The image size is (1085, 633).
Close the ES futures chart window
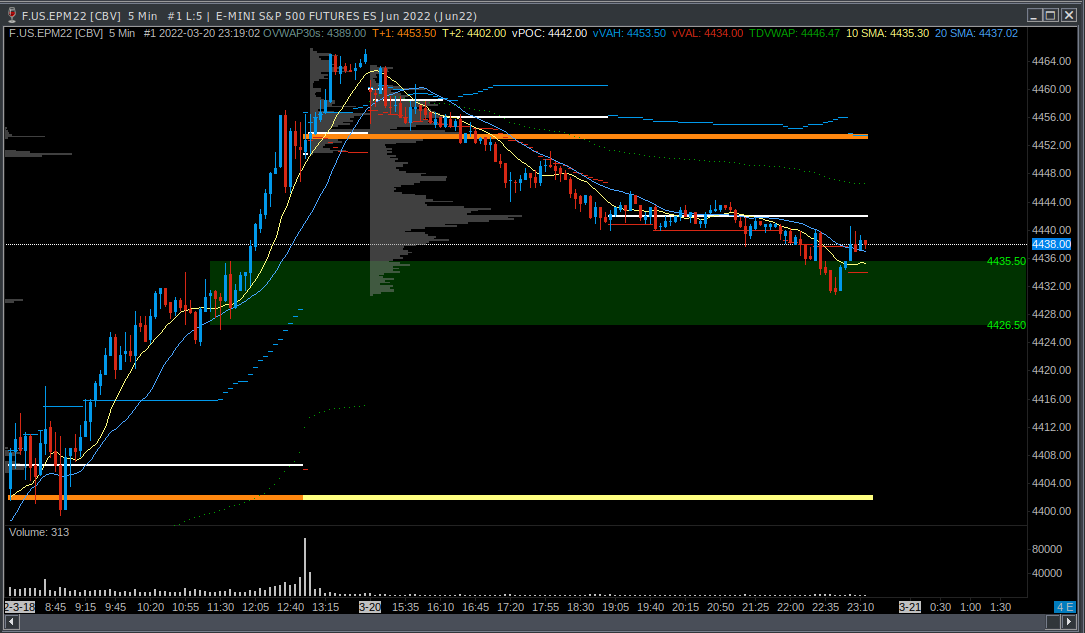point(1068,15)
